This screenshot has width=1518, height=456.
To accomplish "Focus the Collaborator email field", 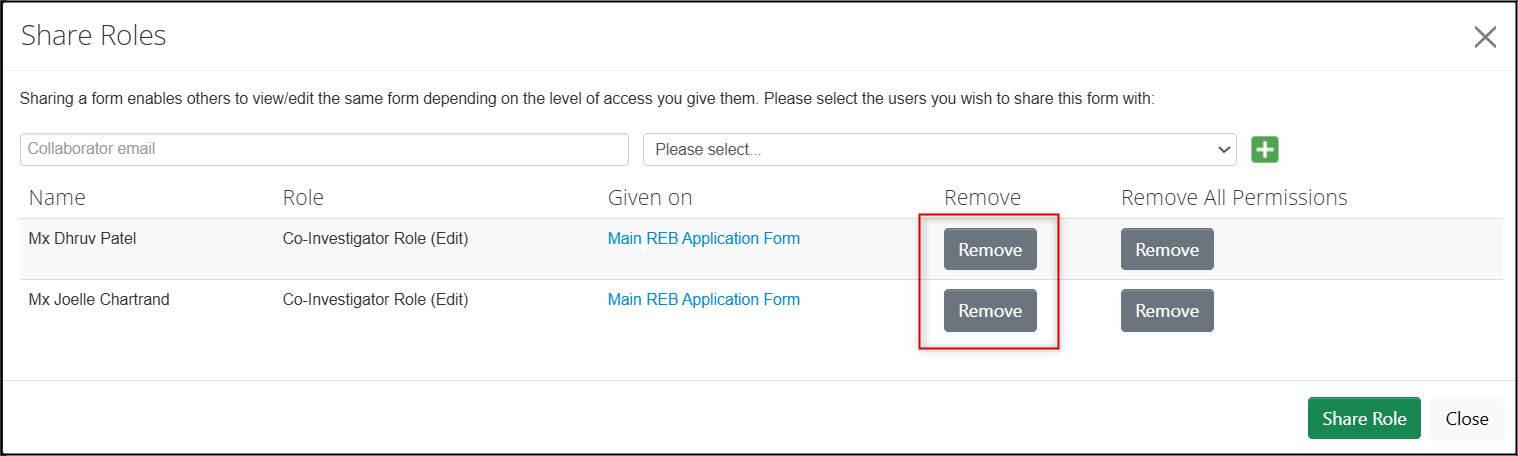I will [324, 149].
